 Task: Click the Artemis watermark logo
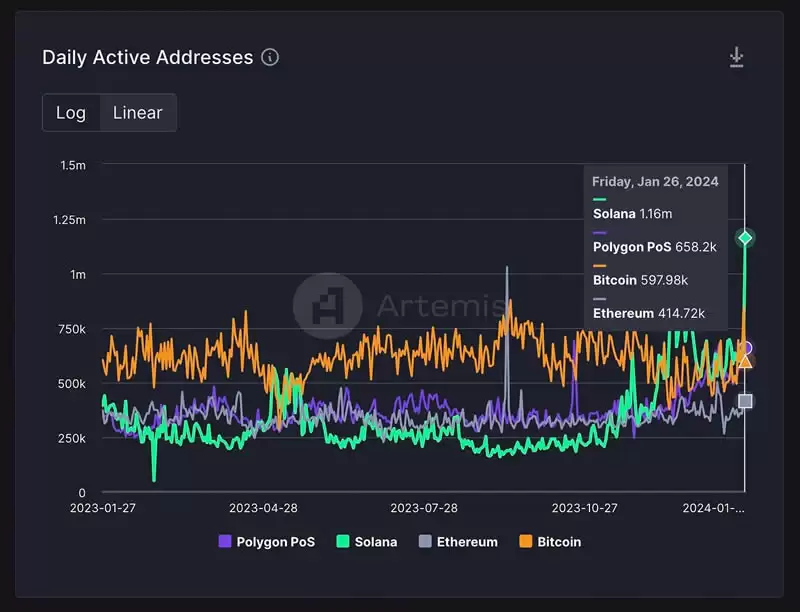328,305
